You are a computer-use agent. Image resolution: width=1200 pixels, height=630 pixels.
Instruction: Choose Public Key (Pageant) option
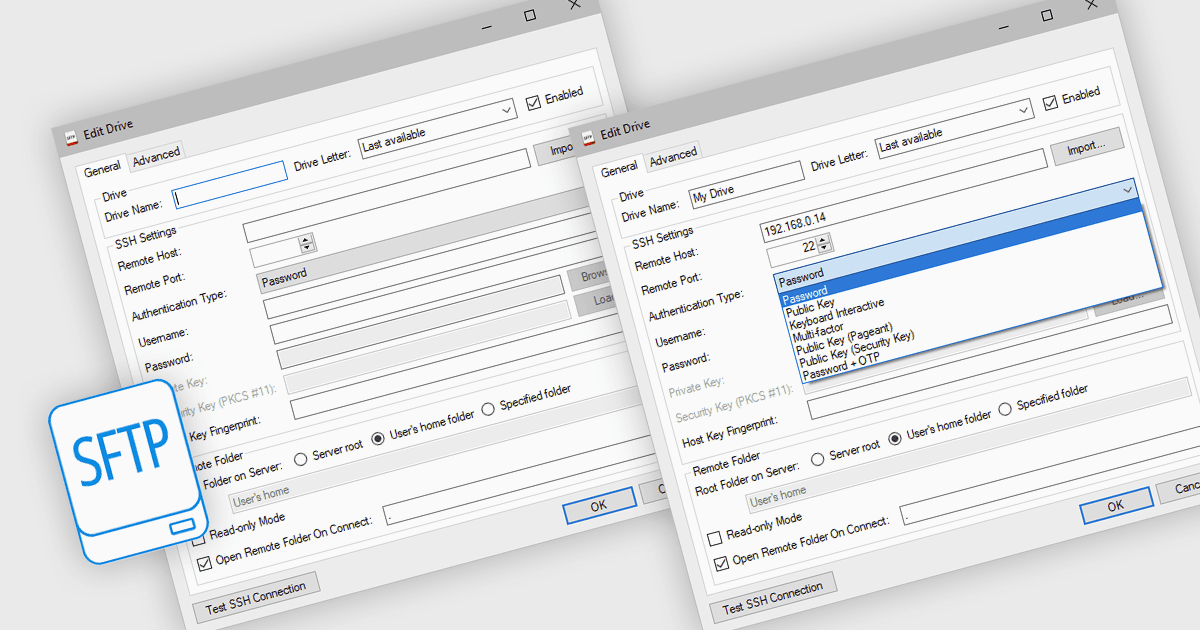[x=842, y=339]
